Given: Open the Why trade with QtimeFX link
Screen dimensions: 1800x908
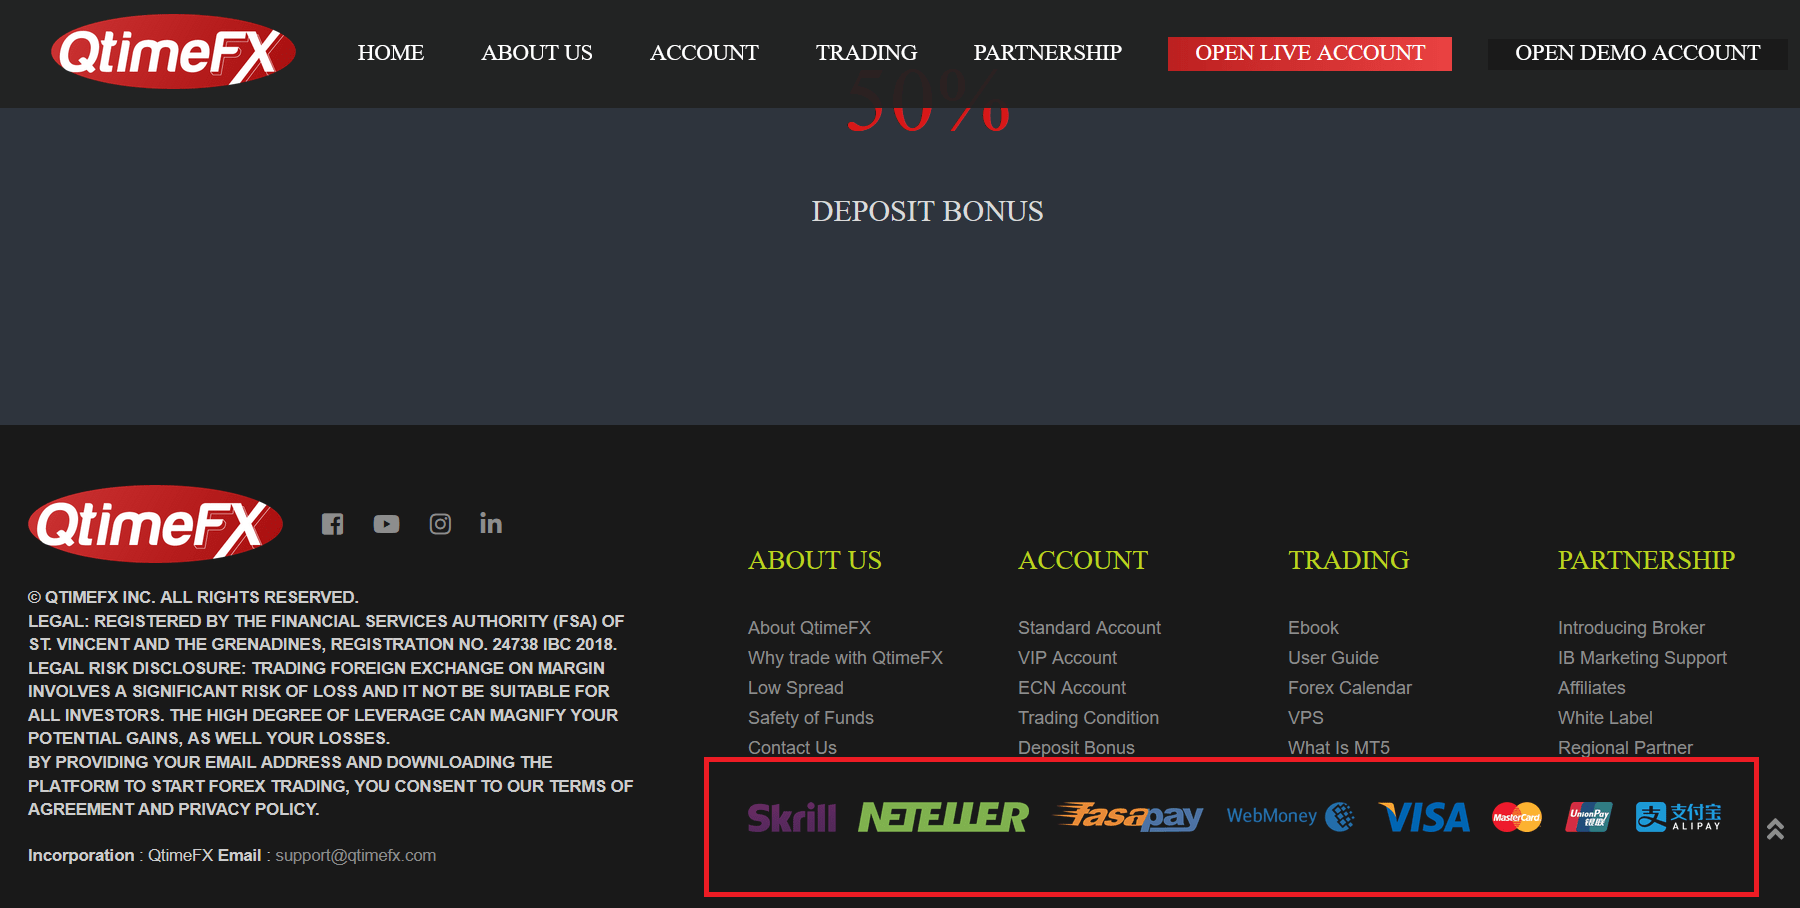Looking at the screenshot, I should (x=845, y=658).
